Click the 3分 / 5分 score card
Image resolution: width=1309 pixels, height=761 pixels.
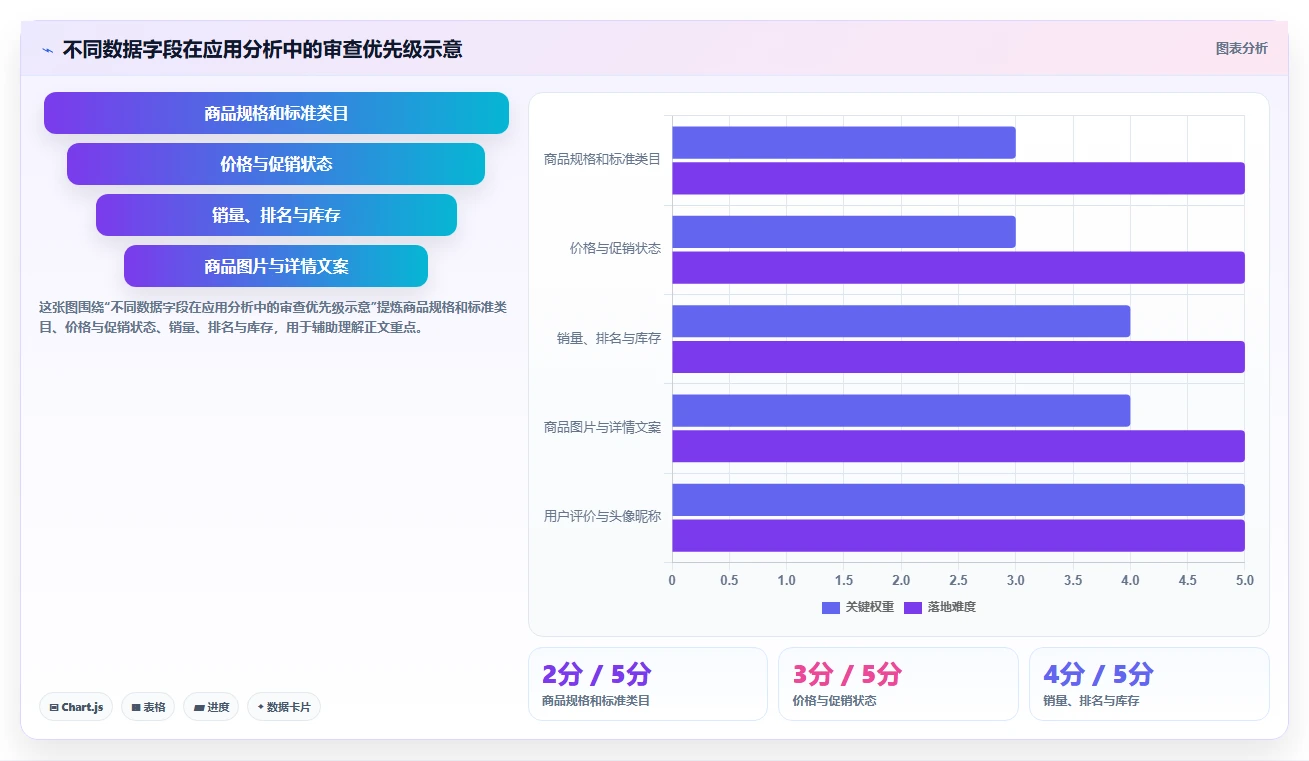point(898,684)
